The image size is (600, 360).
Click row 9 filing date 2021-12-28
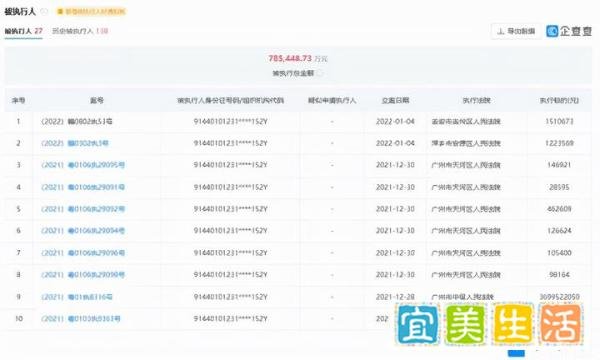(x=395, y=297)
